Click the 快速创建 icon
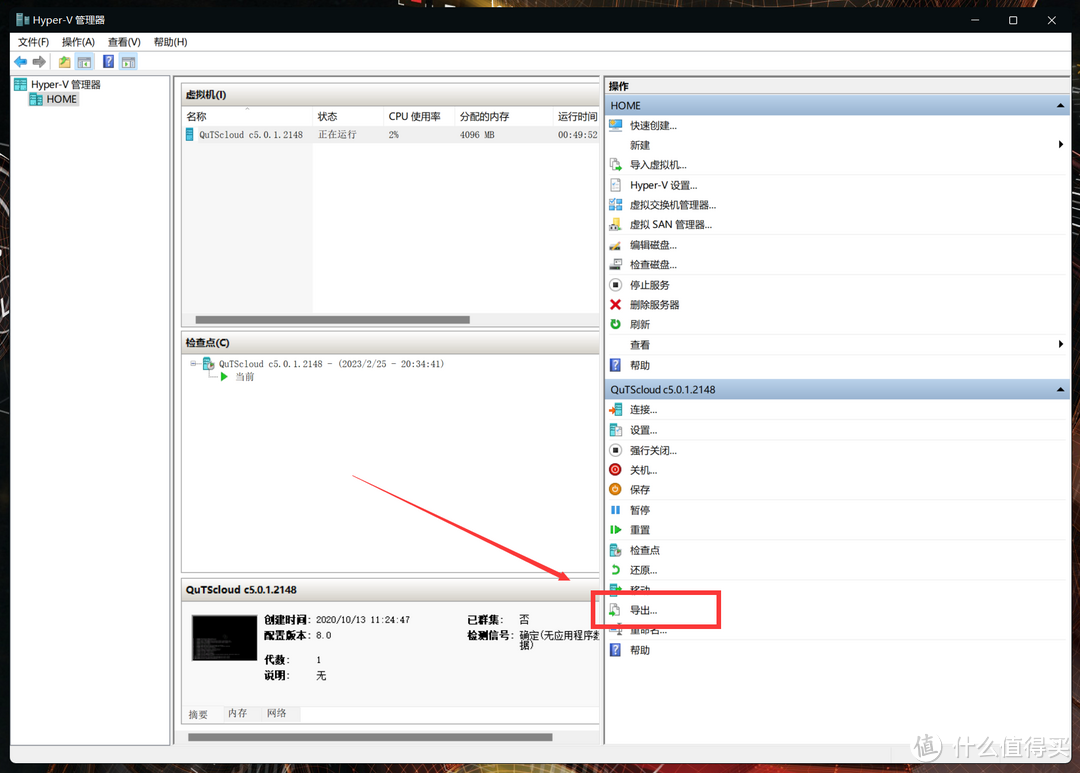This screenshot has height=773, width=1080. pos(616,125)
